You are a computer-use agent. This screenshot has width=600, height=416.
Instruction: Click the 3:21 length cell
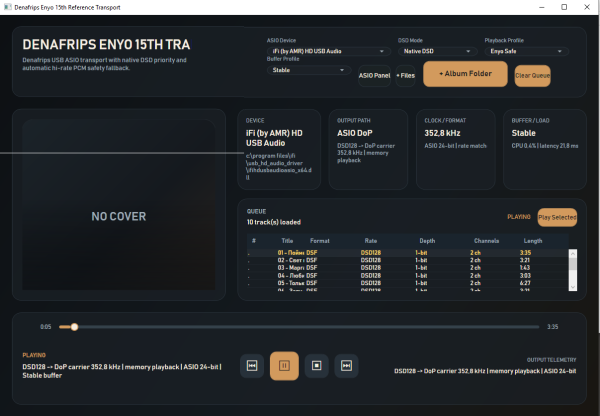click(525, 260)
